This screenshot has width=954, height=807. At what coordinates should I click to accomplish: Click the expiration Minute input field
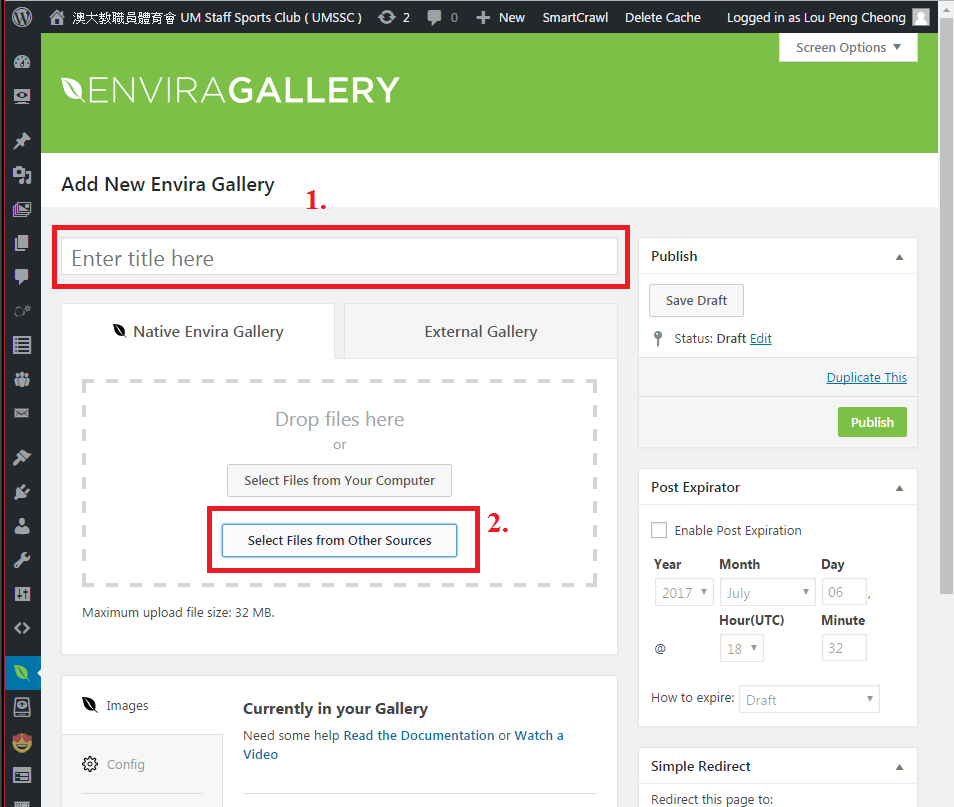[x=844, y=648]
